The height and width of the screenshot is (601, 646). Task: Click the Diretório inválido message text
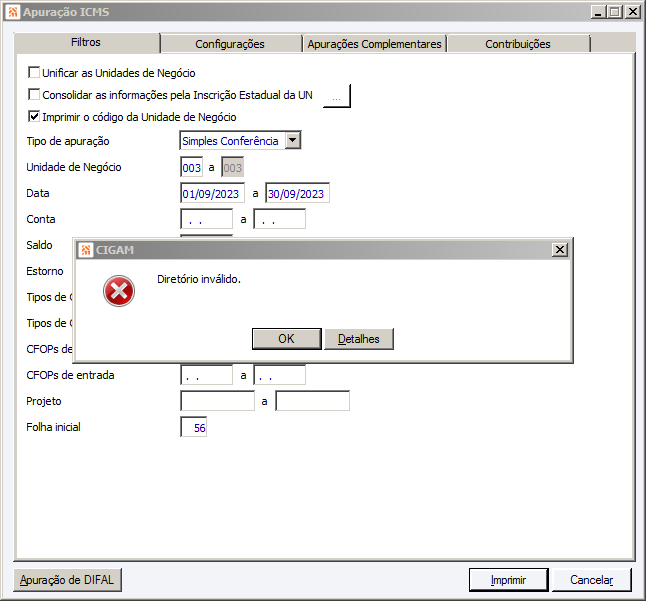click(199, 279)
